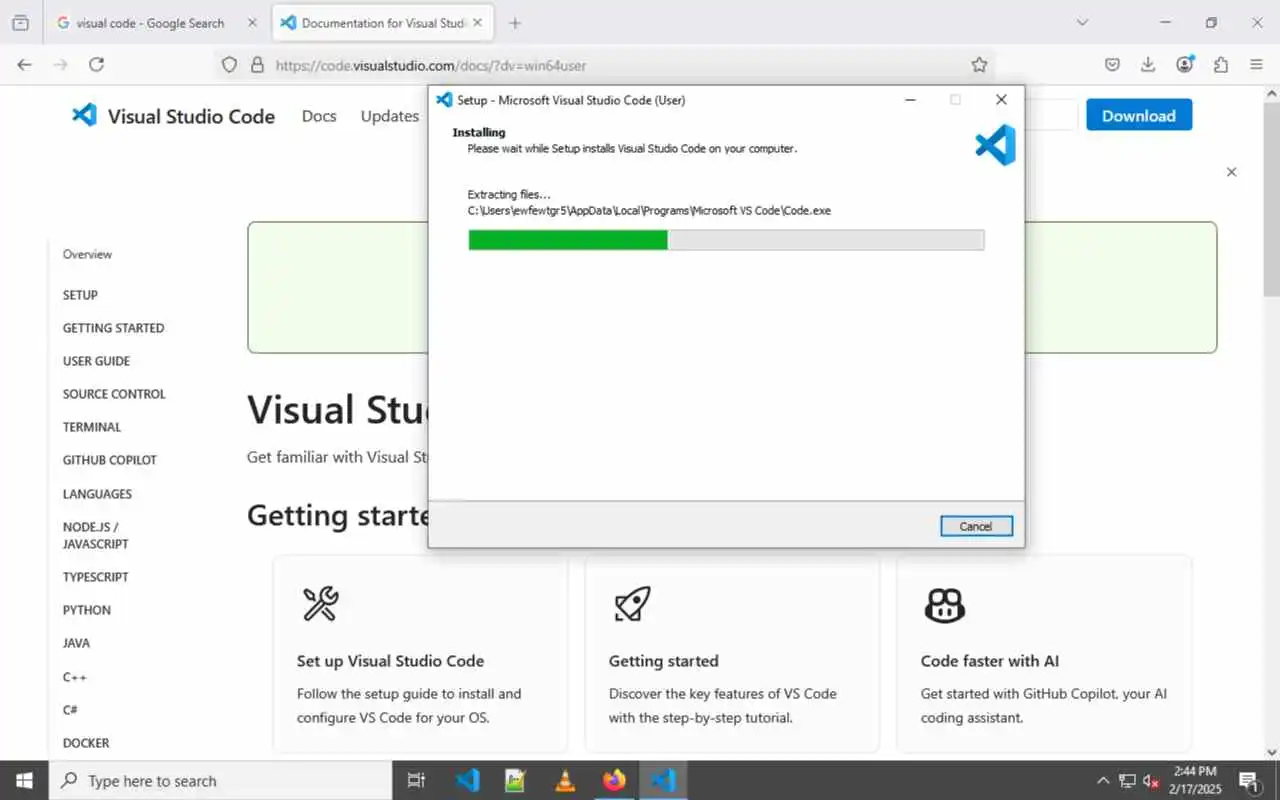Open a new browser tab
Image resolution: width=1280 pixels, height=800 pixels.
coord(515,23)
